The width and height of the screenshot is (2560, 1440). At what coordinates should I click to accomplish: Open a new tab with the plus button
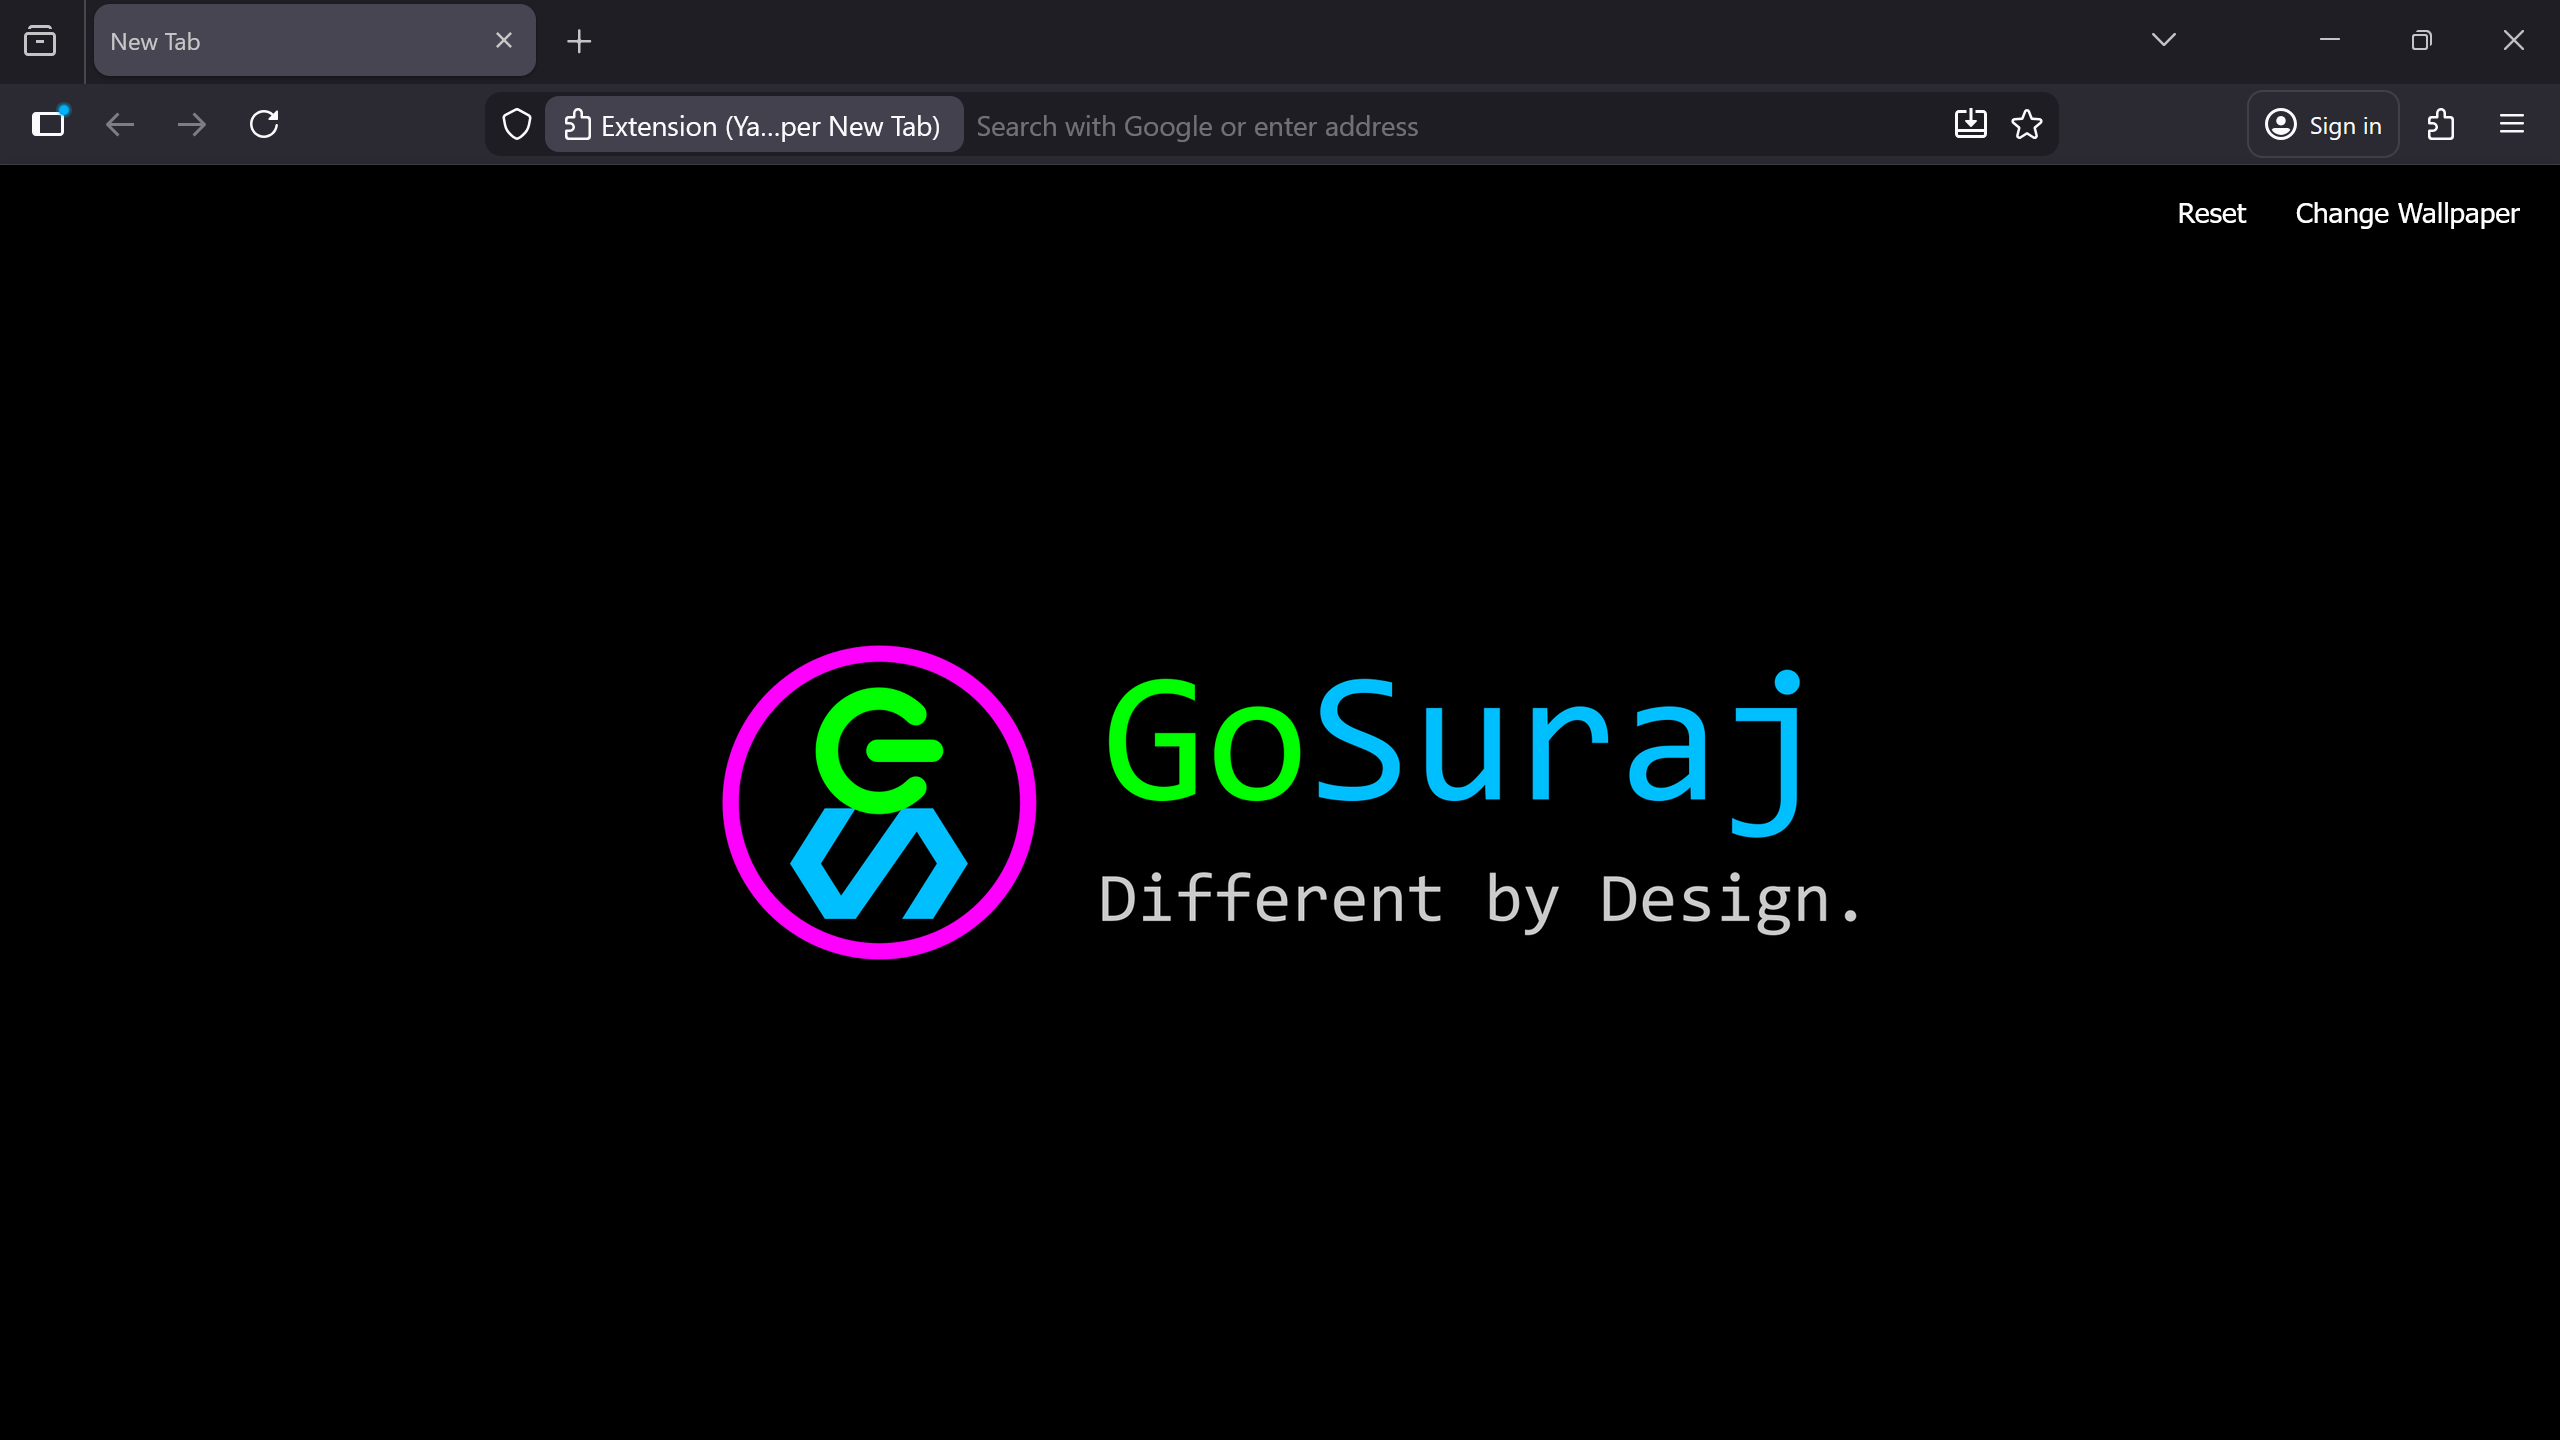pos(578,41)
